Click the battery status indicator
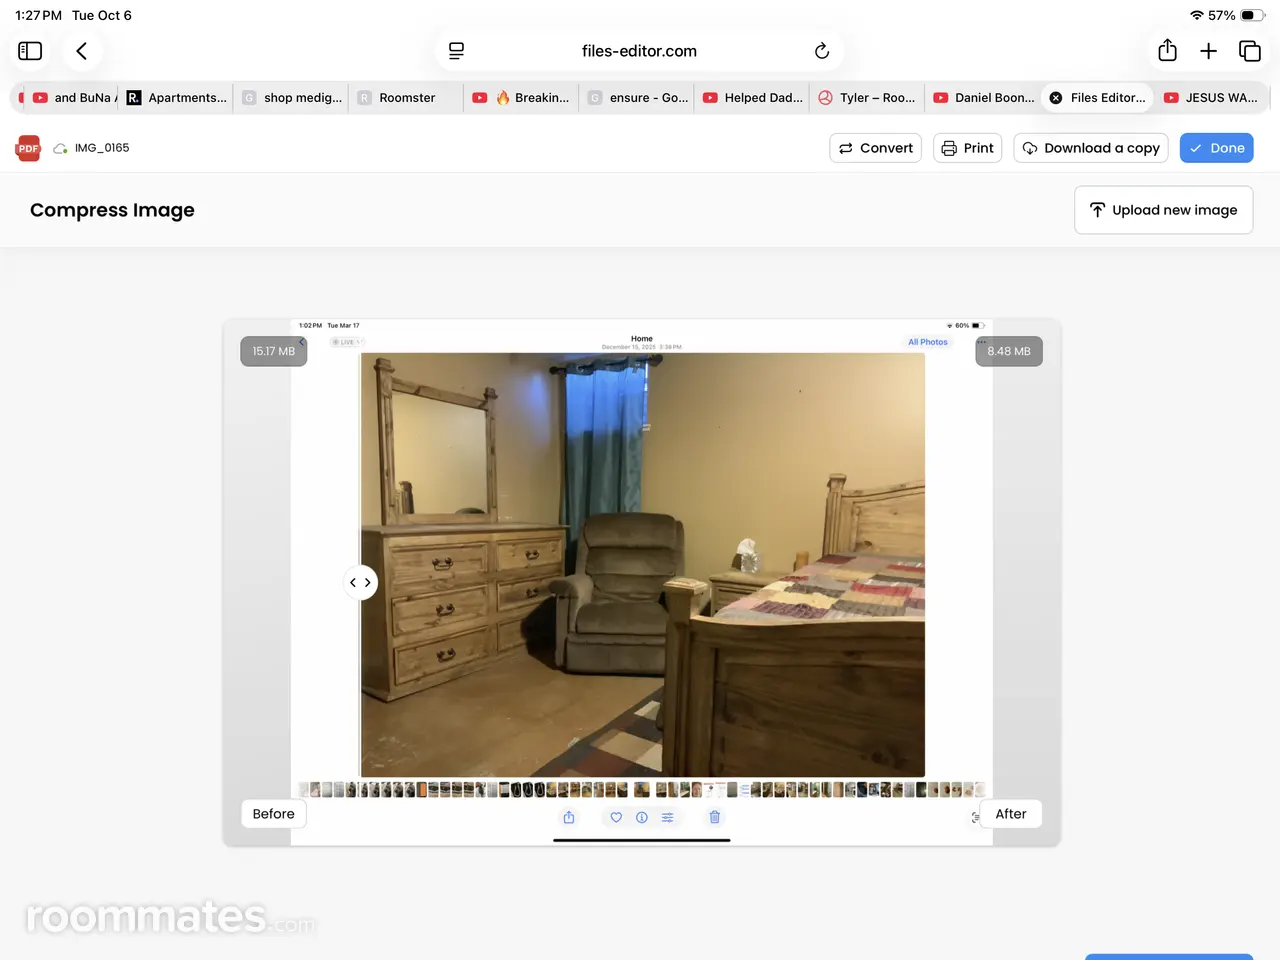This screenshot has height=960, width=1280. pyautogui.click(x=1253, y=15)
